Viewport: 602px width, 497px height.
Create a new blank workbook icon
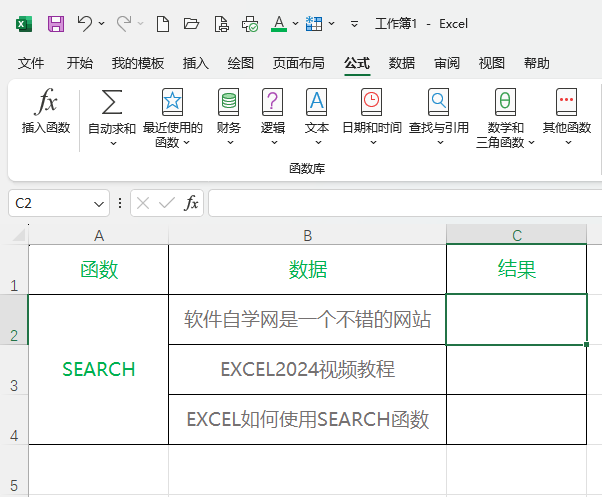pyautogui.click(x=163, y=24)
